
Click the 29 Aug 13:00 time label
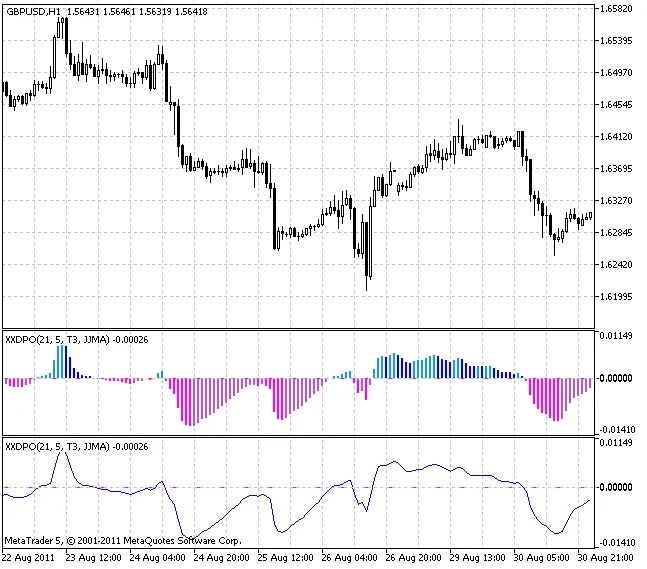479,557
